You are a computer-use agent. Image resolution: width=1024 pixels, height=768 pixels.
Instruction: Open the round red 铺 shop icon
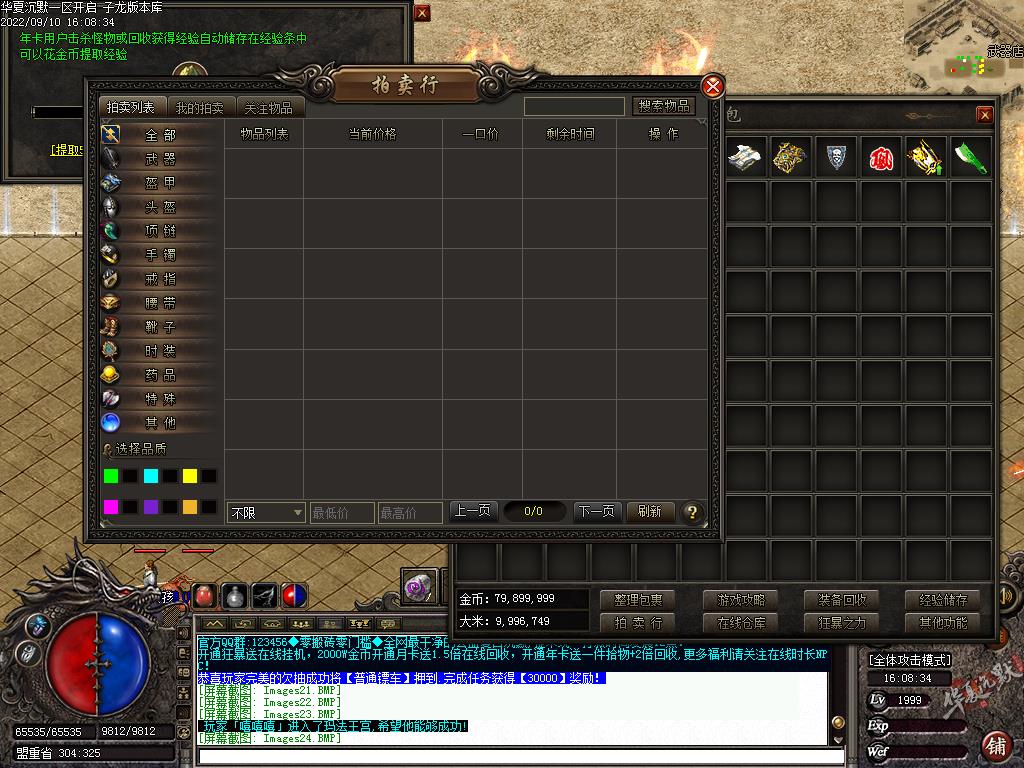coord(997,744)
